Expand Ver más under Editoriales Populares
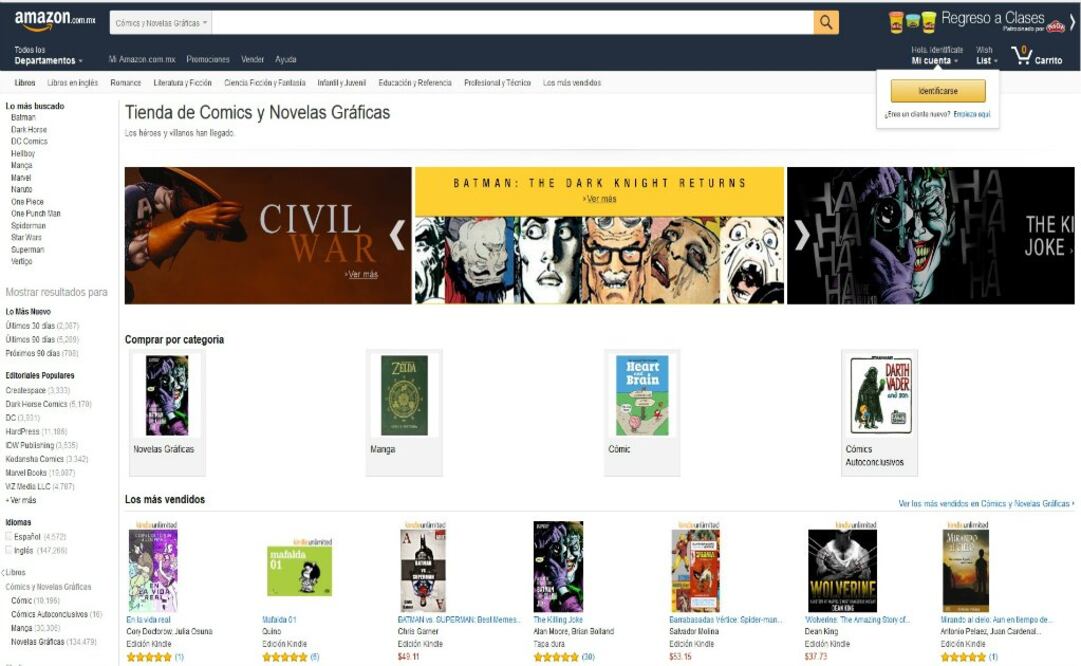1081x666 pixels. [x=21, y=500]
